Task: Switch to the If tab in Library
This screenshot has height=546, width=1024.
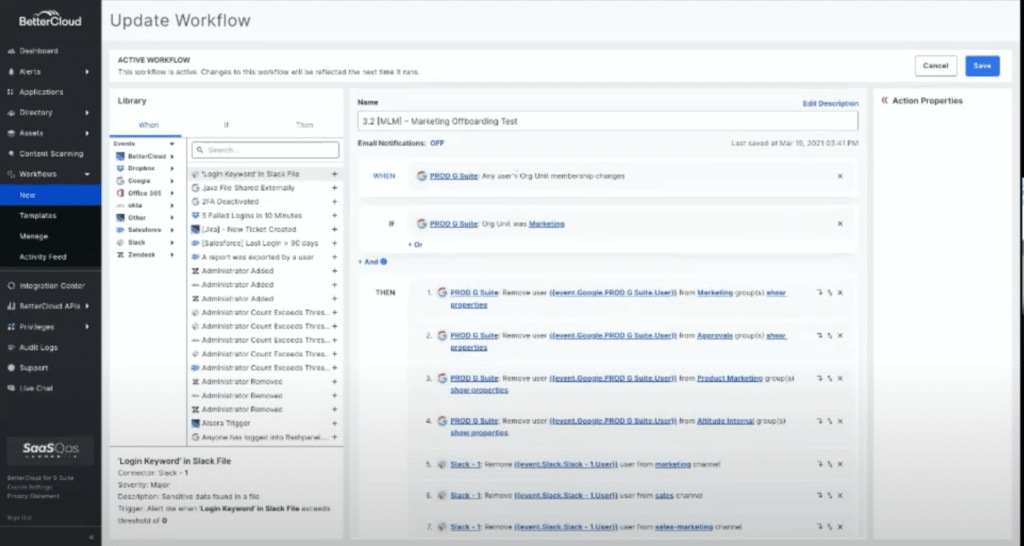Action: click(x=226, y=125)
